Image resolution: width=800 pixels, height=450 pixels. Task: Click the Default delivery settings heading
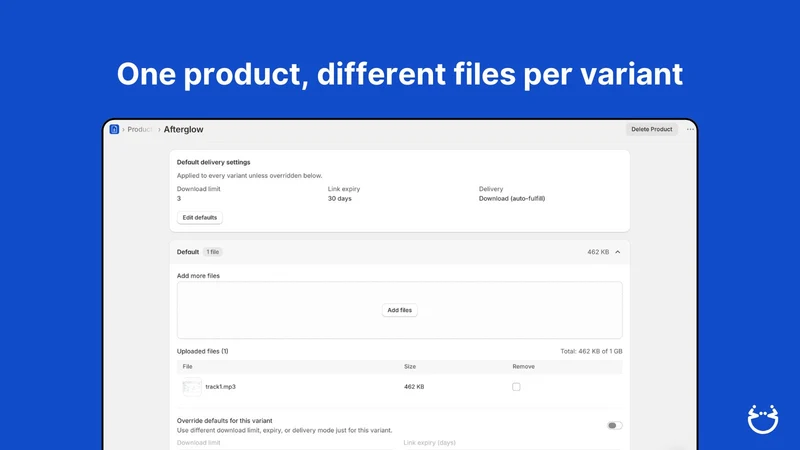coord(213,162)
